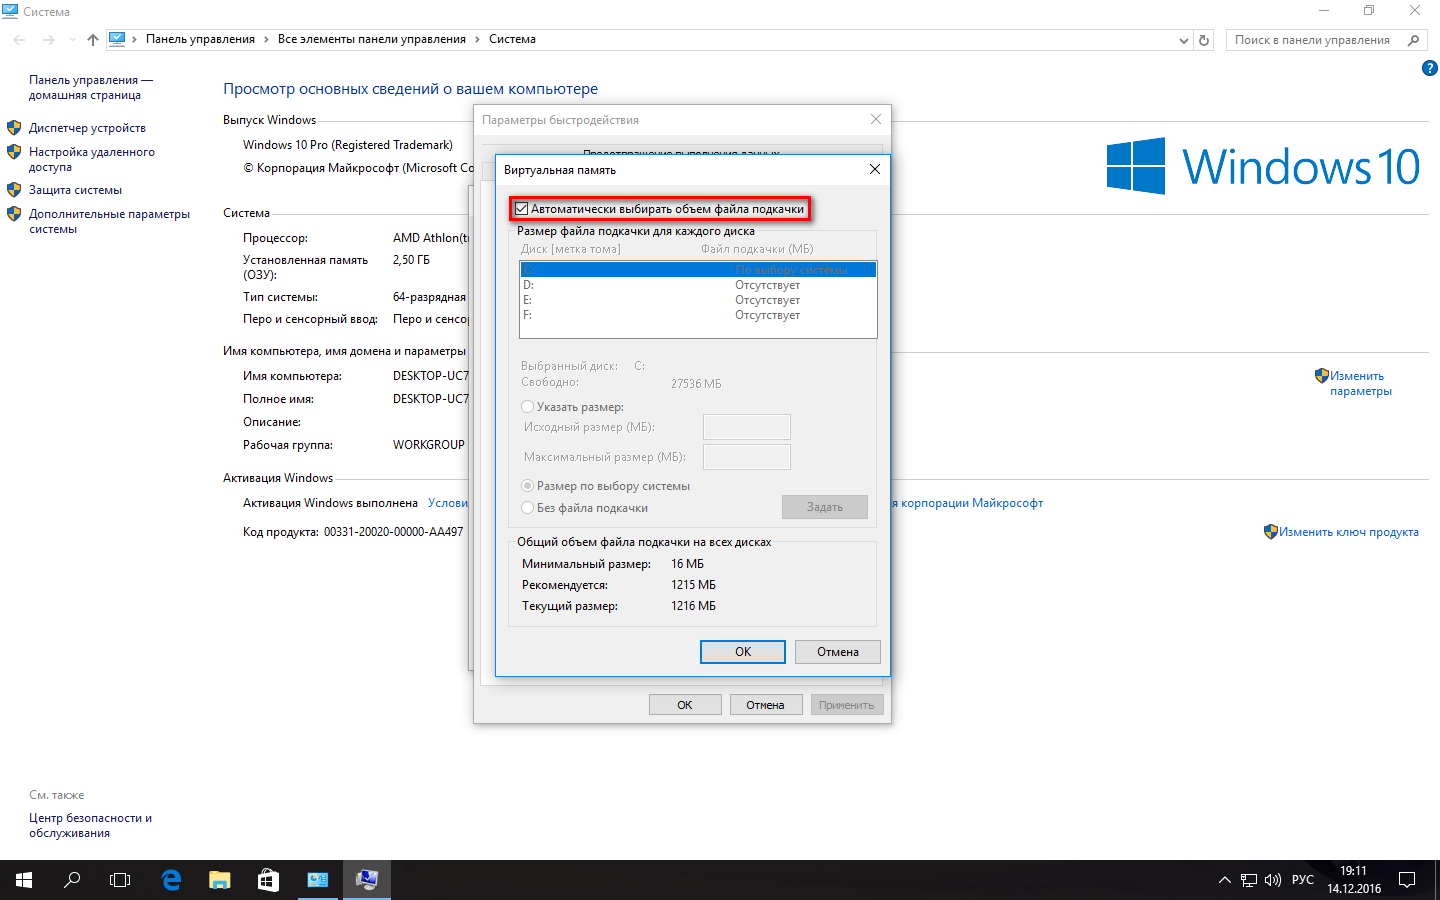Switch the РУС input language indicator
Image resolution: width=1440 pixels, height=900 pixels.
coord(1302,880)
